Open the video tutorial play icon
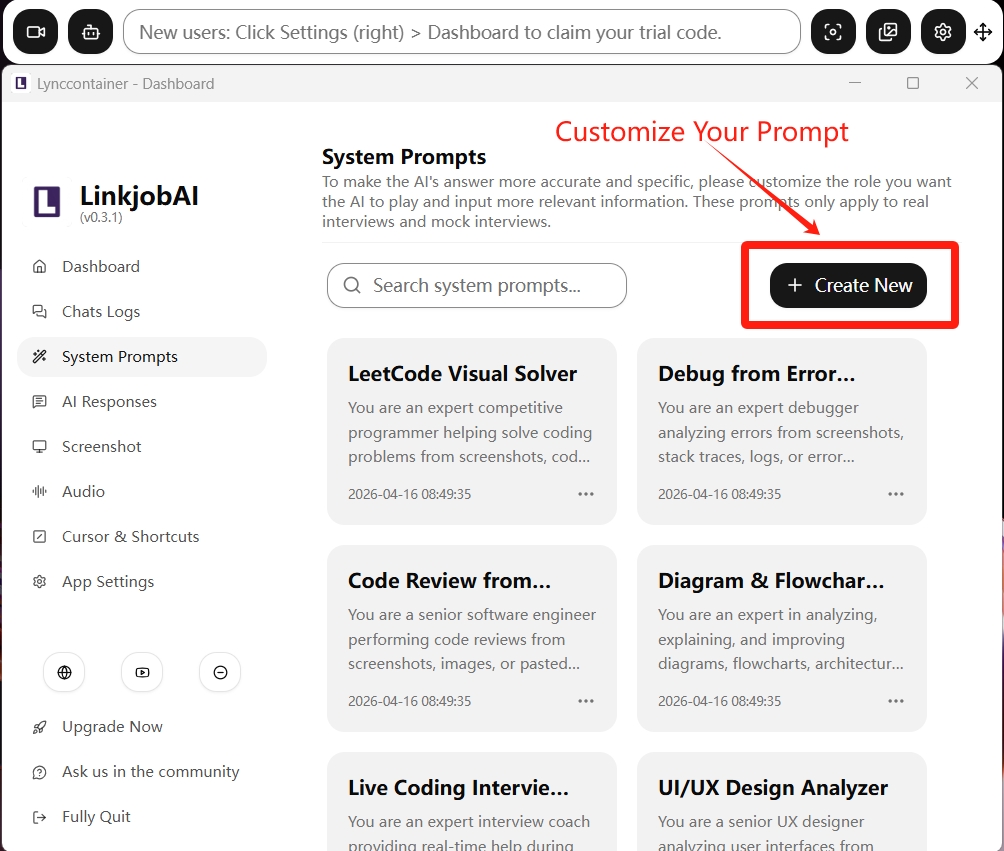 click(142, 672)
